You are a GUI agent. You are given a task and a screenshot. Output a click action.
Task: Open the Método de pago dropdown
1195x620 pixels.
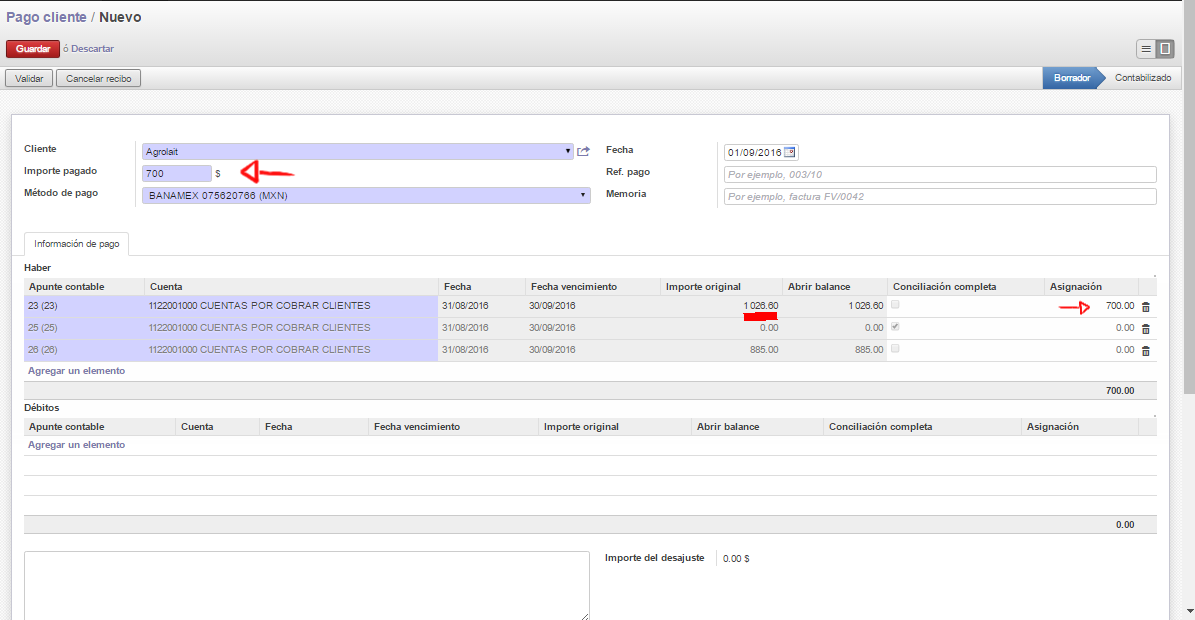pyautogui.click(x=366, y=196)
